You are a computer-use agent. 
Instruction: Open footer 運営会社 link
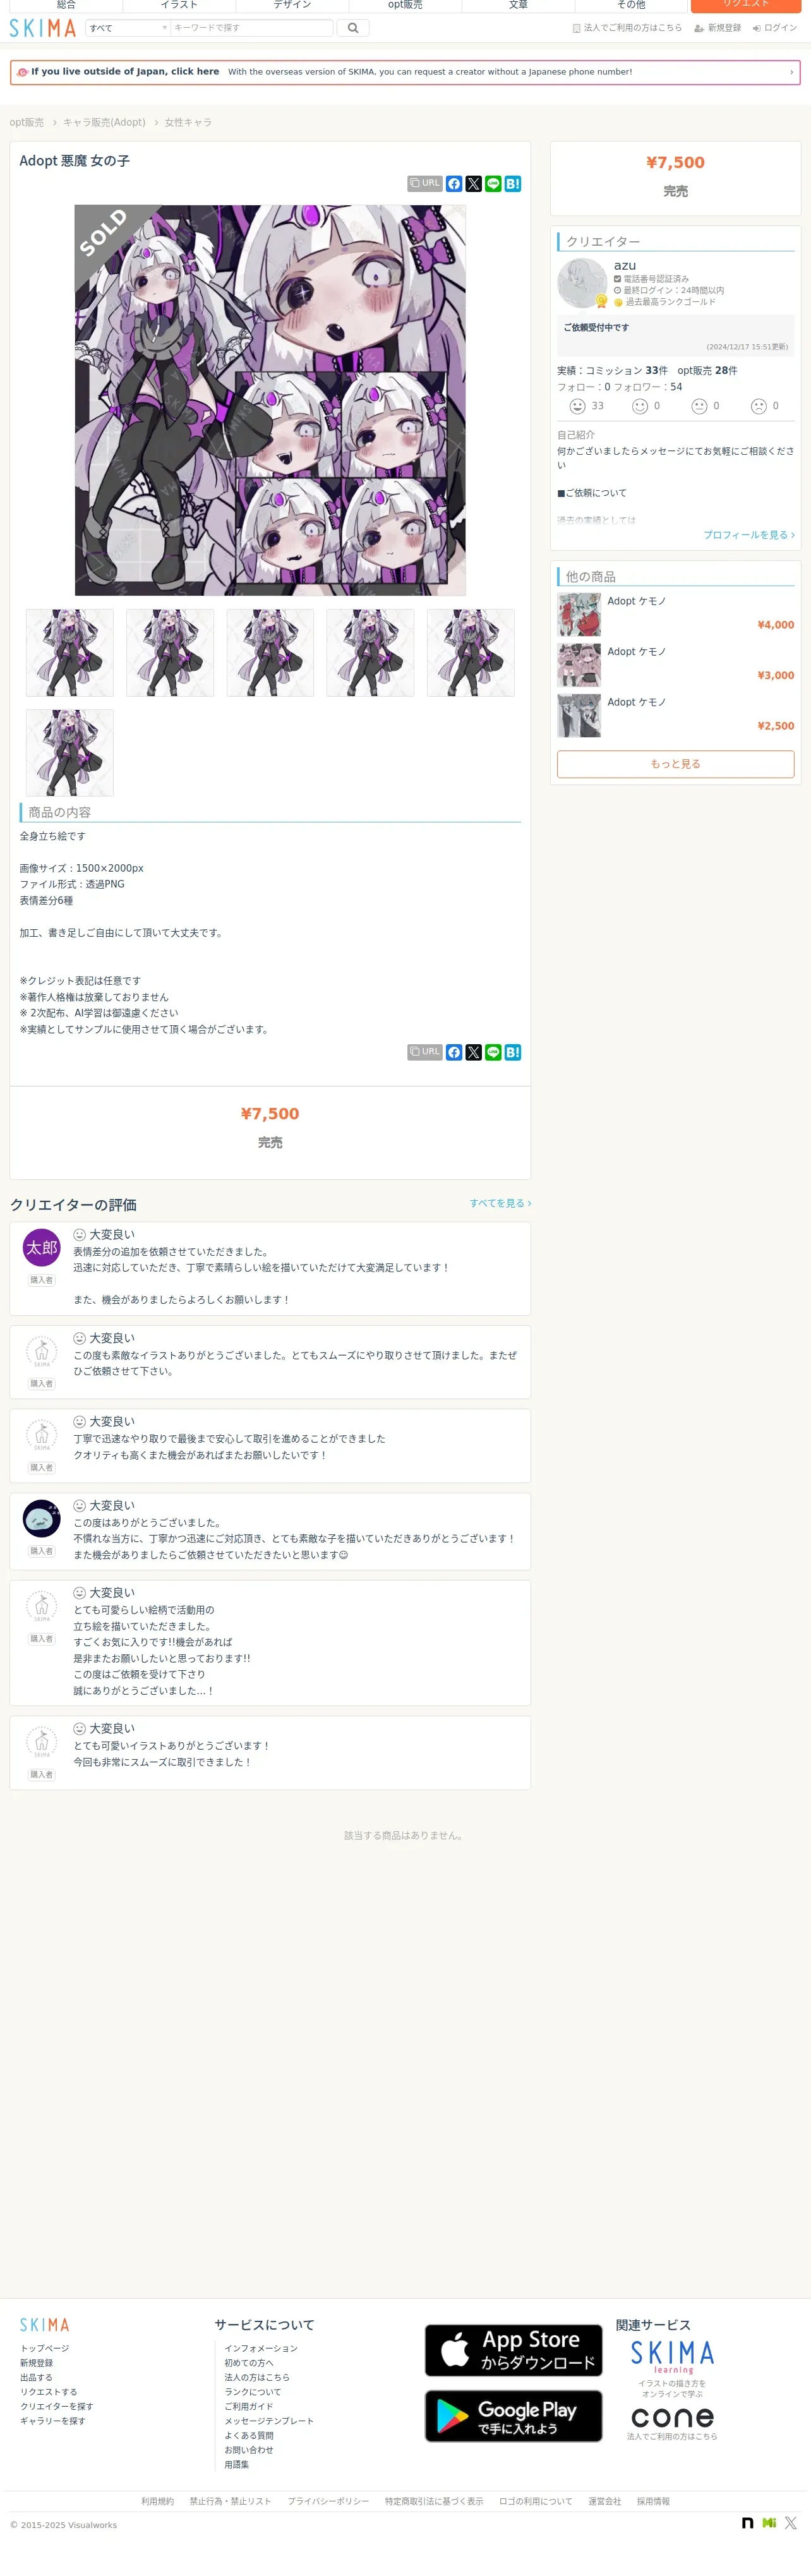[604, 2501]
